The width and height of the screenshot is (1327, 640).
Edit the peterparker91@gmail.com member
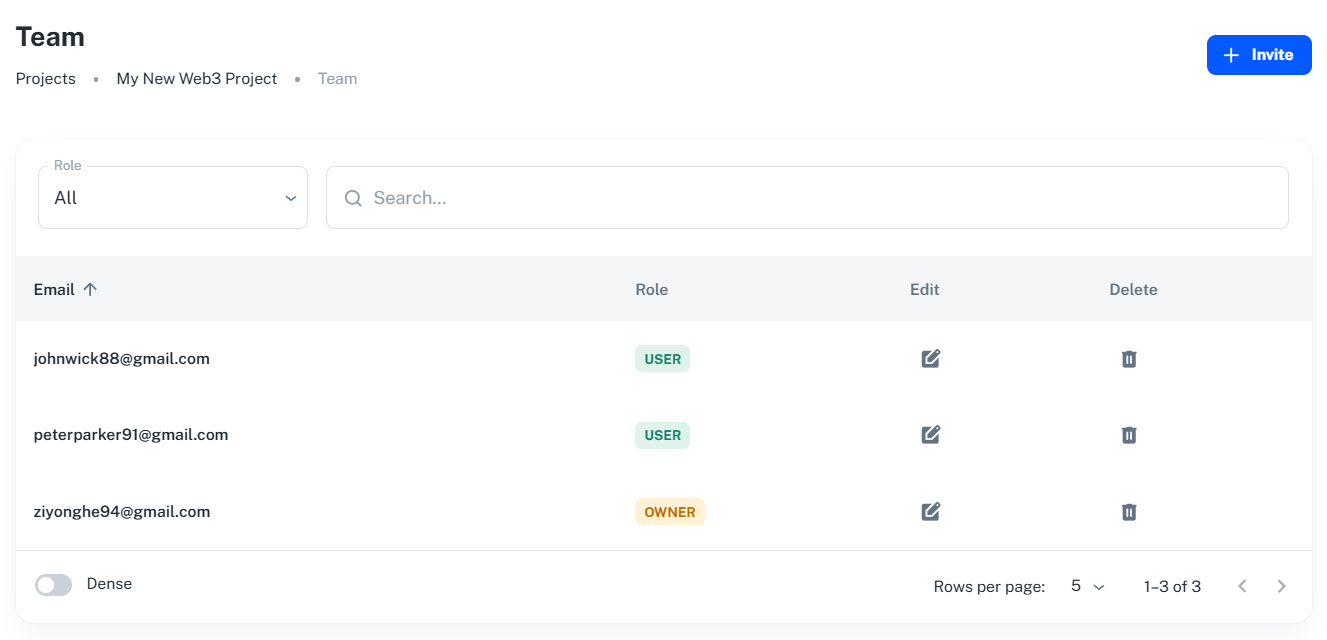(x=931, y=434)
